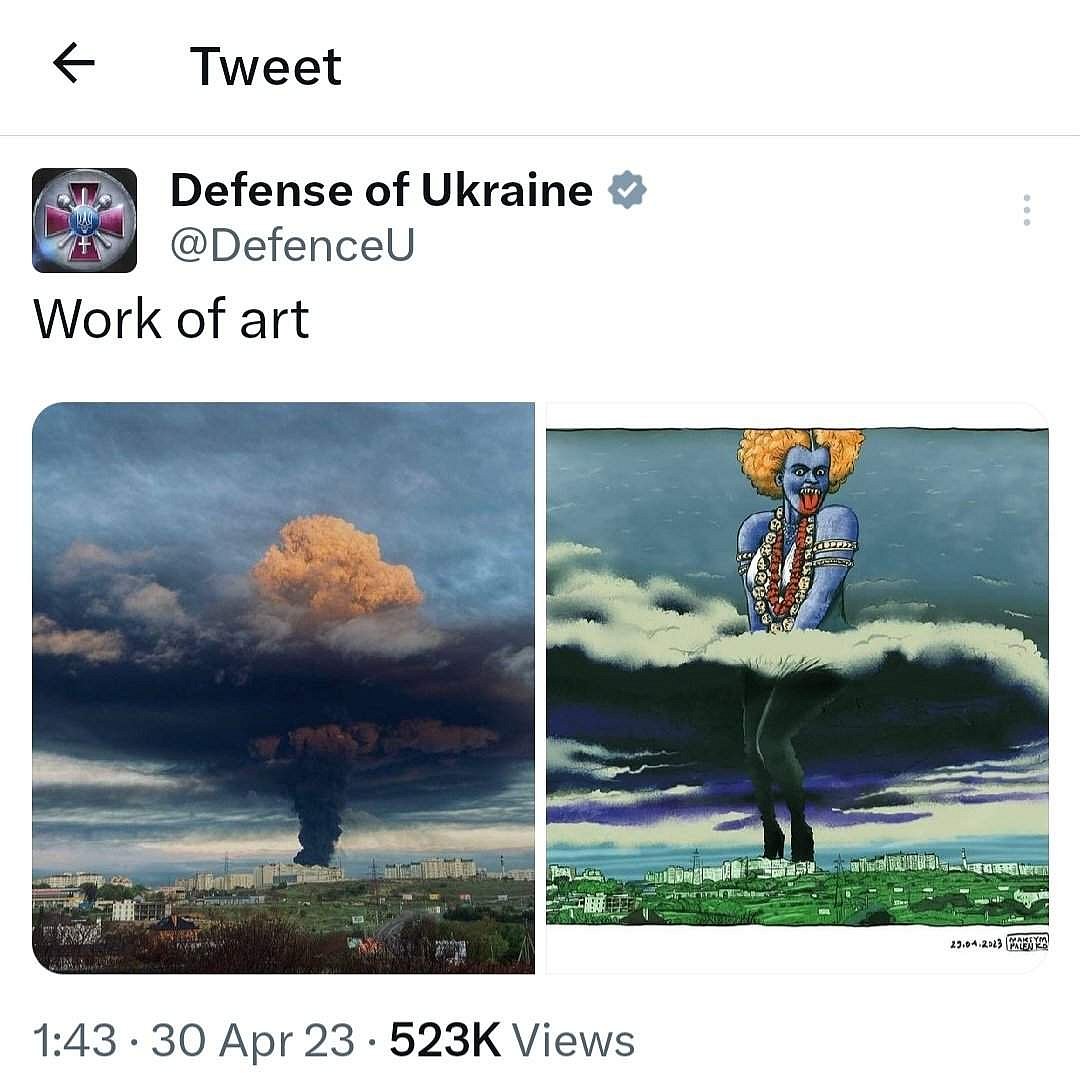The image size is (1080, 1073).
Task: Click the 30 Apr 23 date
Action: click(253, 1039)
